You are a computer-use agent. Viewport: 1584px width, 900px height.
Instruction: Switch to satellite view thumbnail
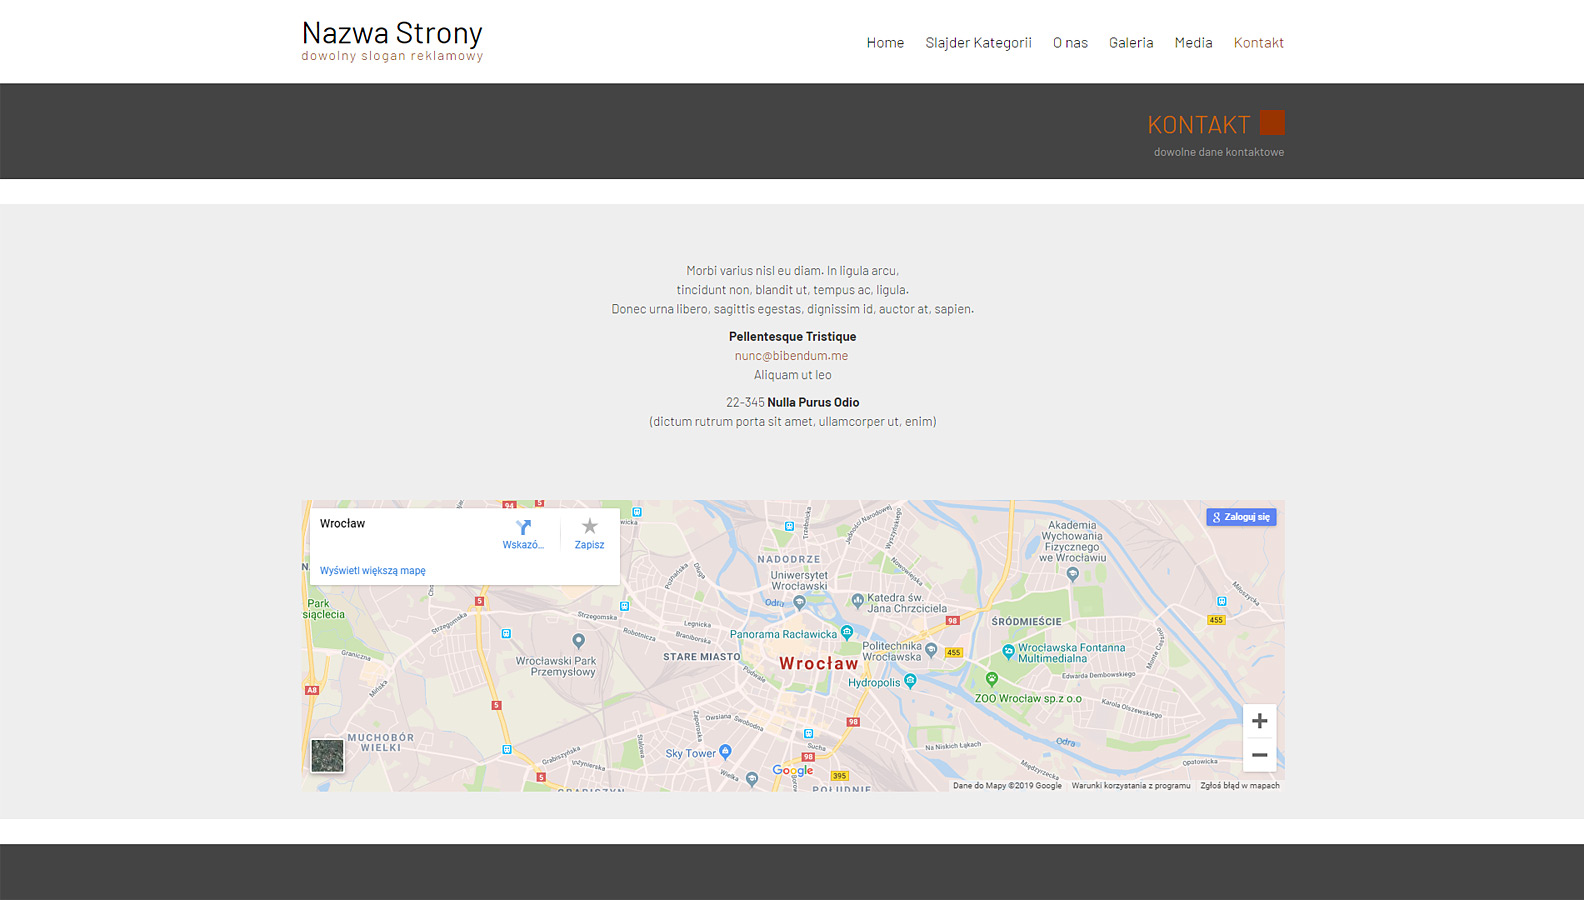pyautogui.click(x=327, y=755)
